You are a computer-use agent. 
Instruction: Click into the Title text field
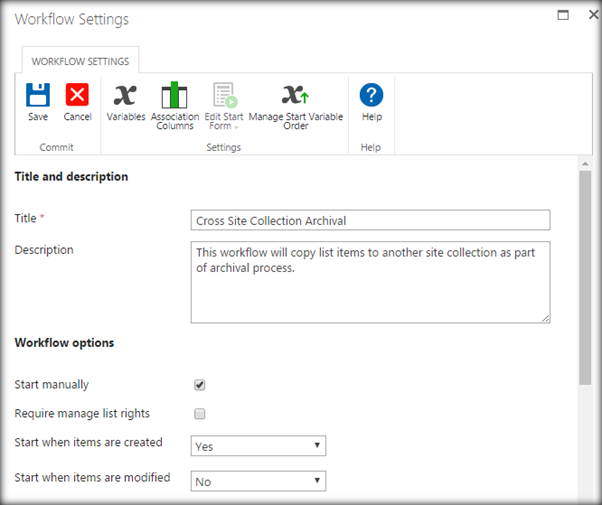[370, 220]
